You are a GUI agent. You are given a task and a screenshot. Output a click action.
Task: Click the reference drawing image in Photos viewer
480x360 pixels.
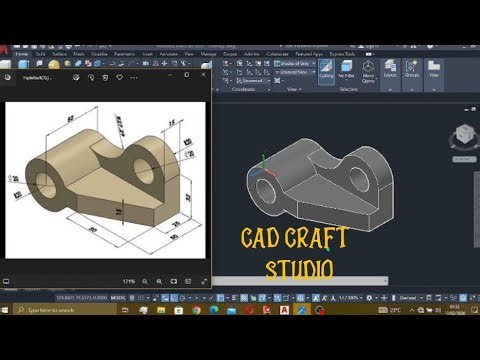pos(105,180)
